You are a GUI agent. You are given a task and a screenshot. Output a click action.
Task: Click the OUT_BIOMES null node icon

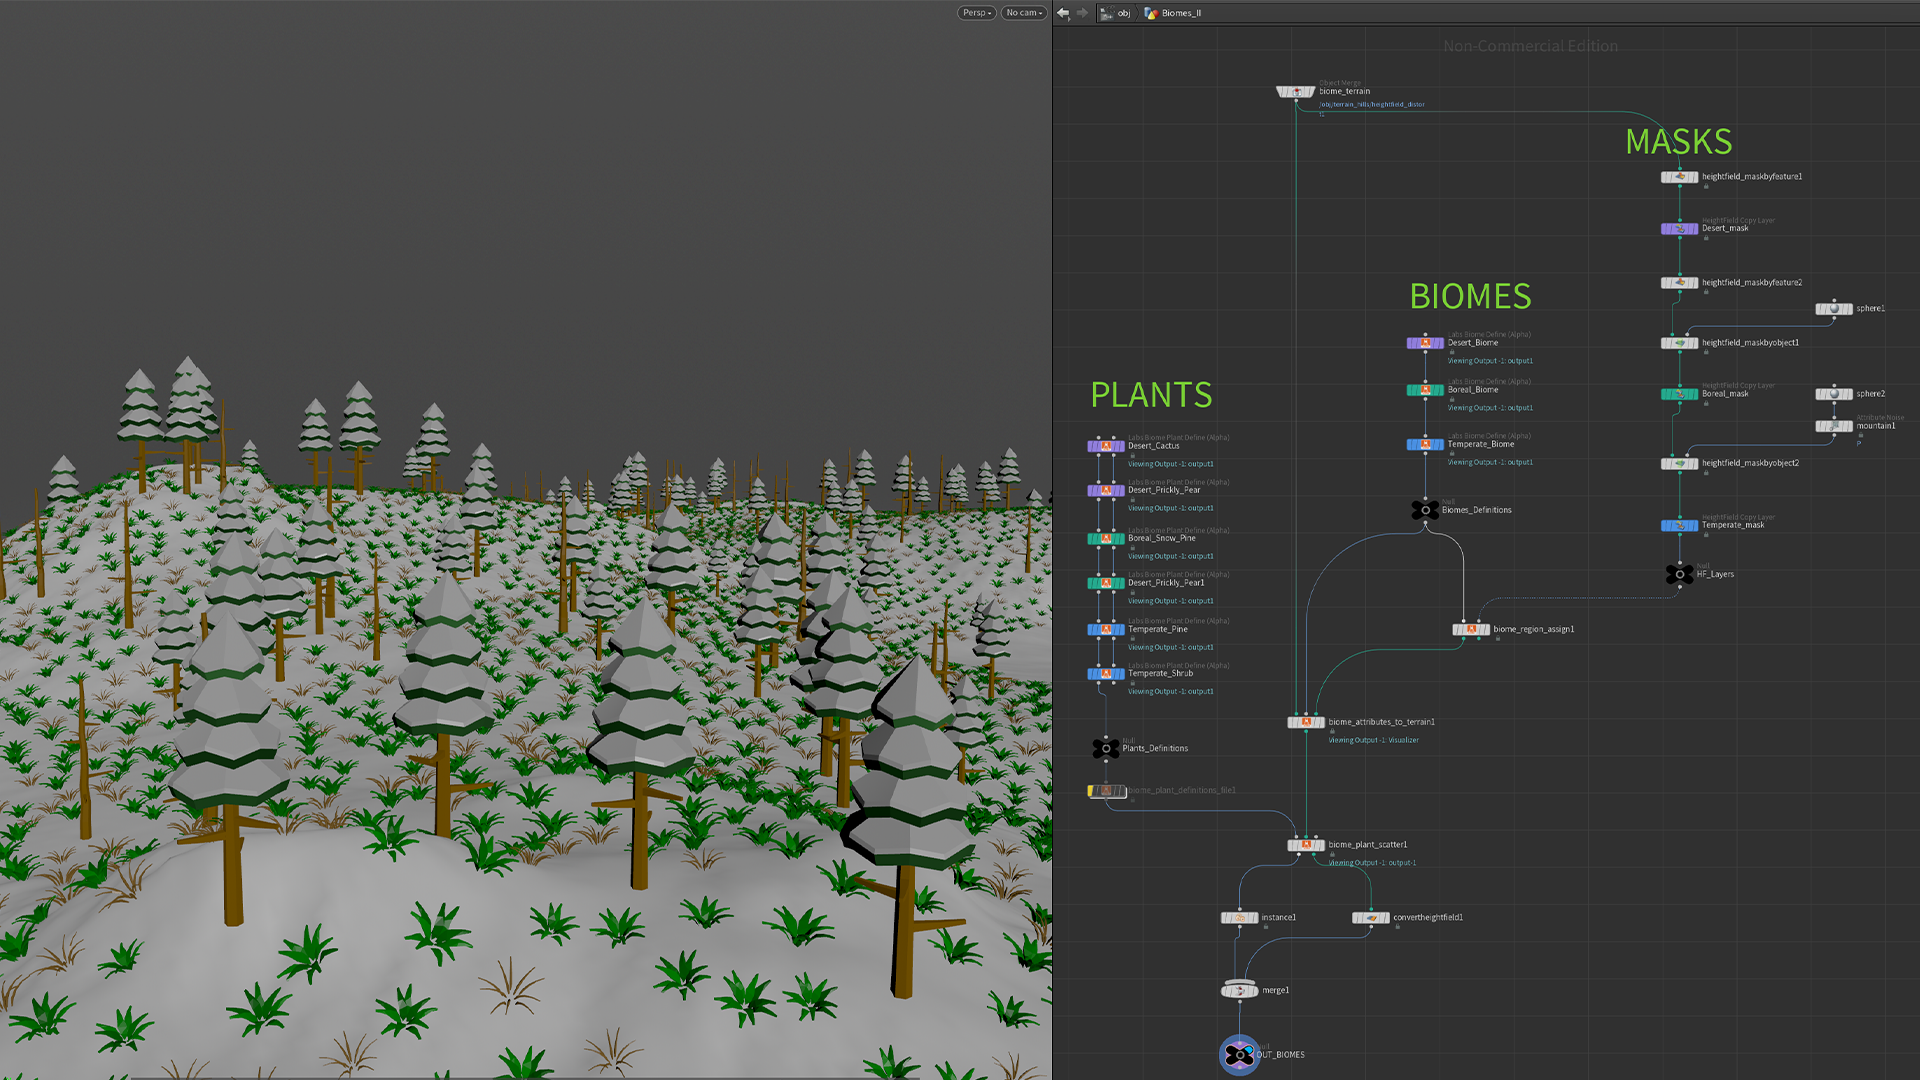click(x=1238, y=1053)
